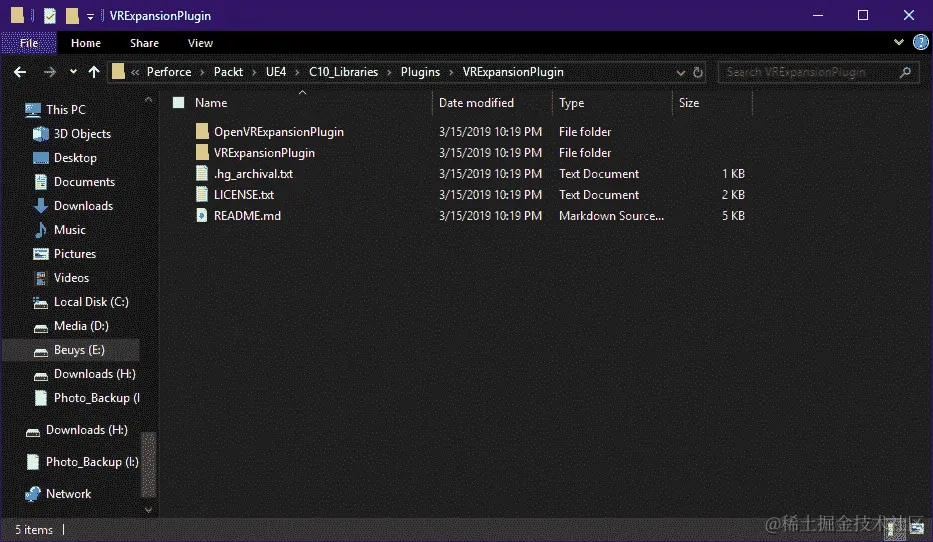
Task: Sort by the Date modified column
Action: pyautogui.click(x=476, y=103)
